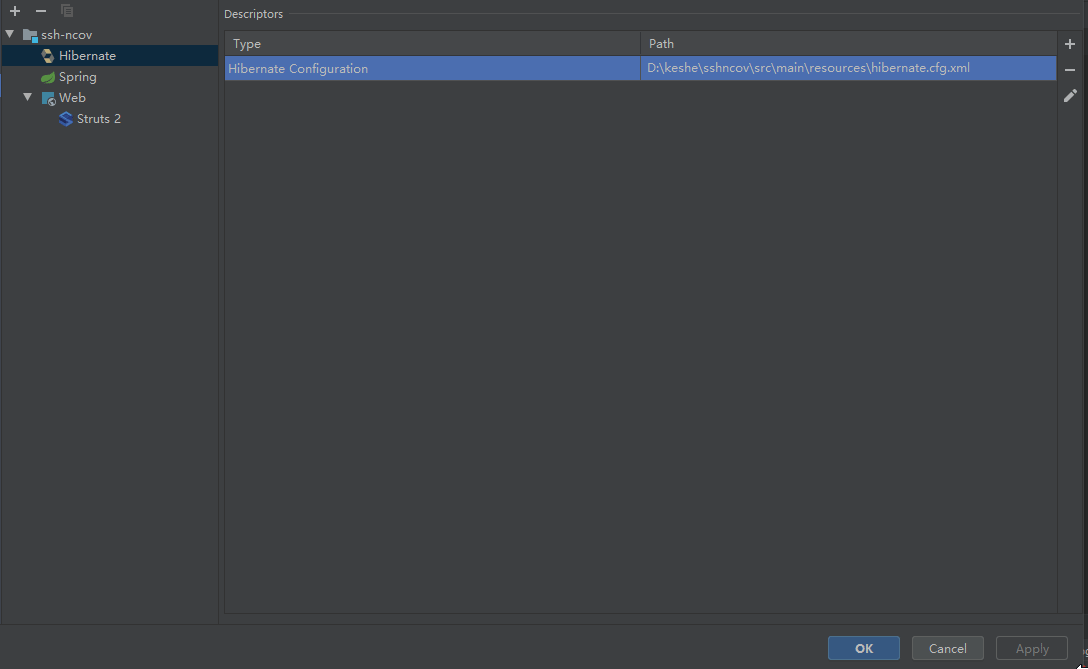Add a descriptor with the plus icon beside the table

(x=1070, y=44)
